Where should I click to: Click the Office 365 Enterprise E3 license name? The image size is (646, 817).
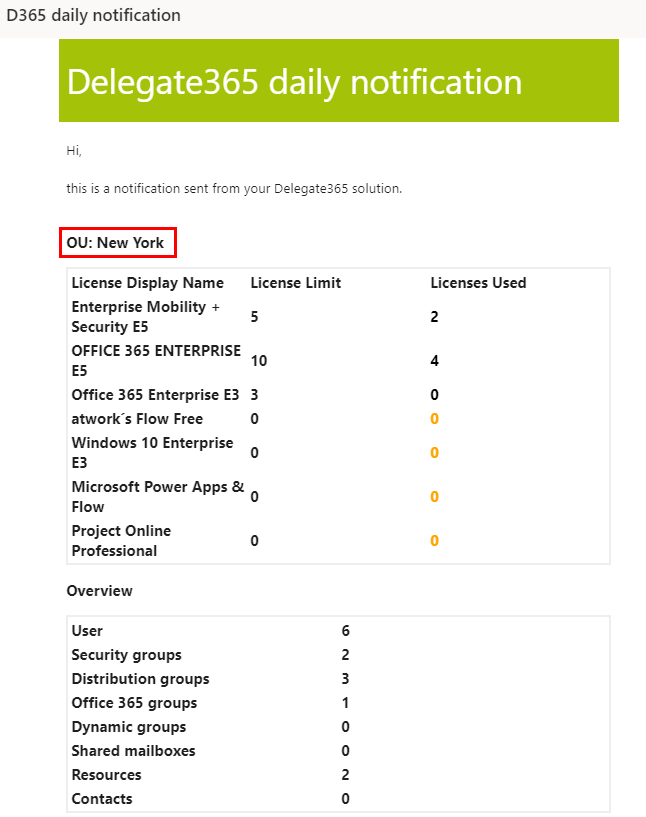pos(155,395)
